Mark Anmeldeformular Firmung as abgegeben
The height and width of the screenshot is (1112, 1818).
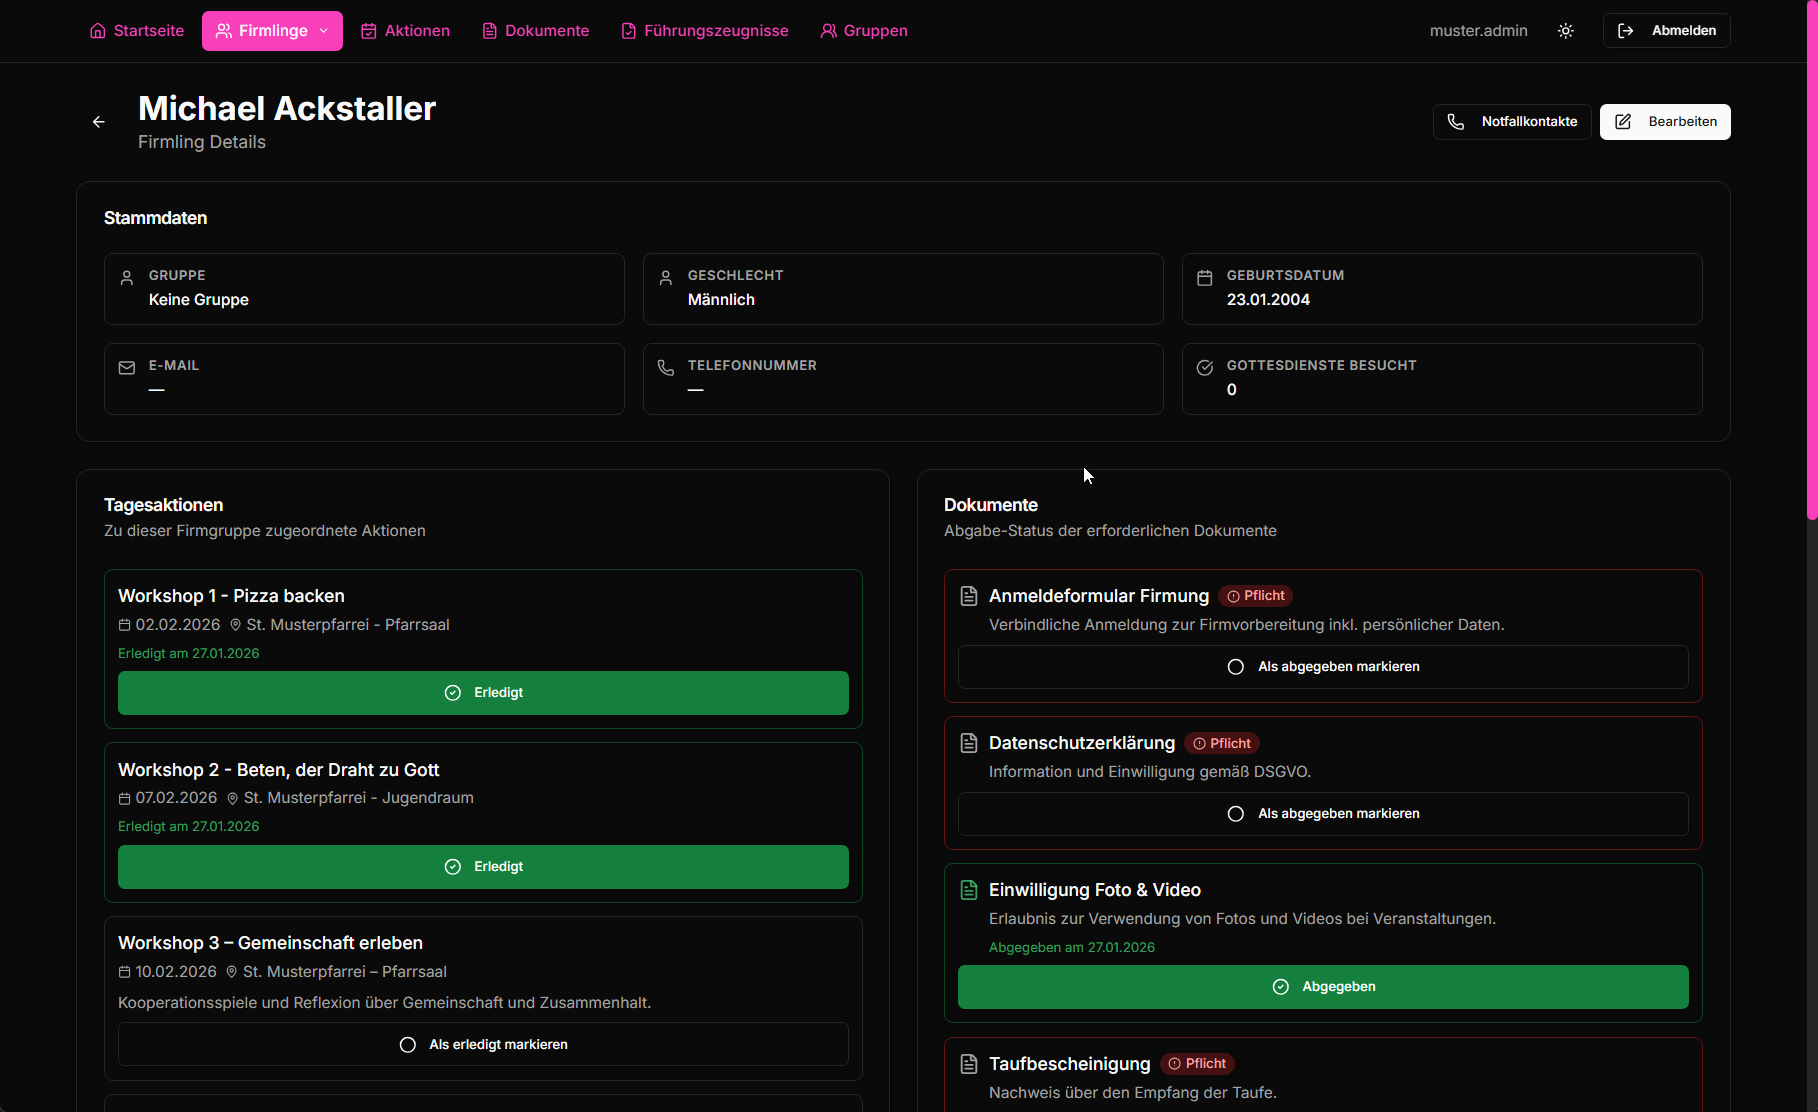[1322, 667]
